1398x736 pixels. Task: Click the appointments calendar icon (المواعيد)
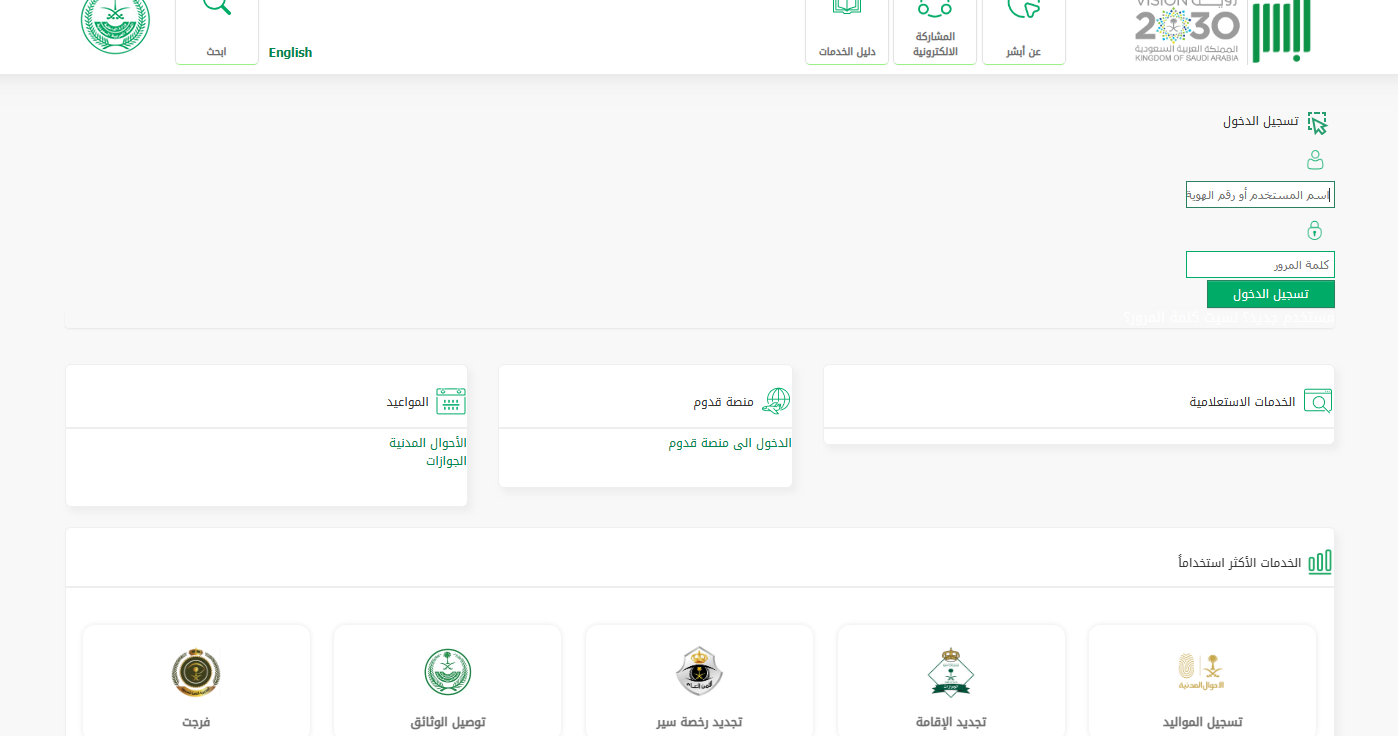click(451, 402)
